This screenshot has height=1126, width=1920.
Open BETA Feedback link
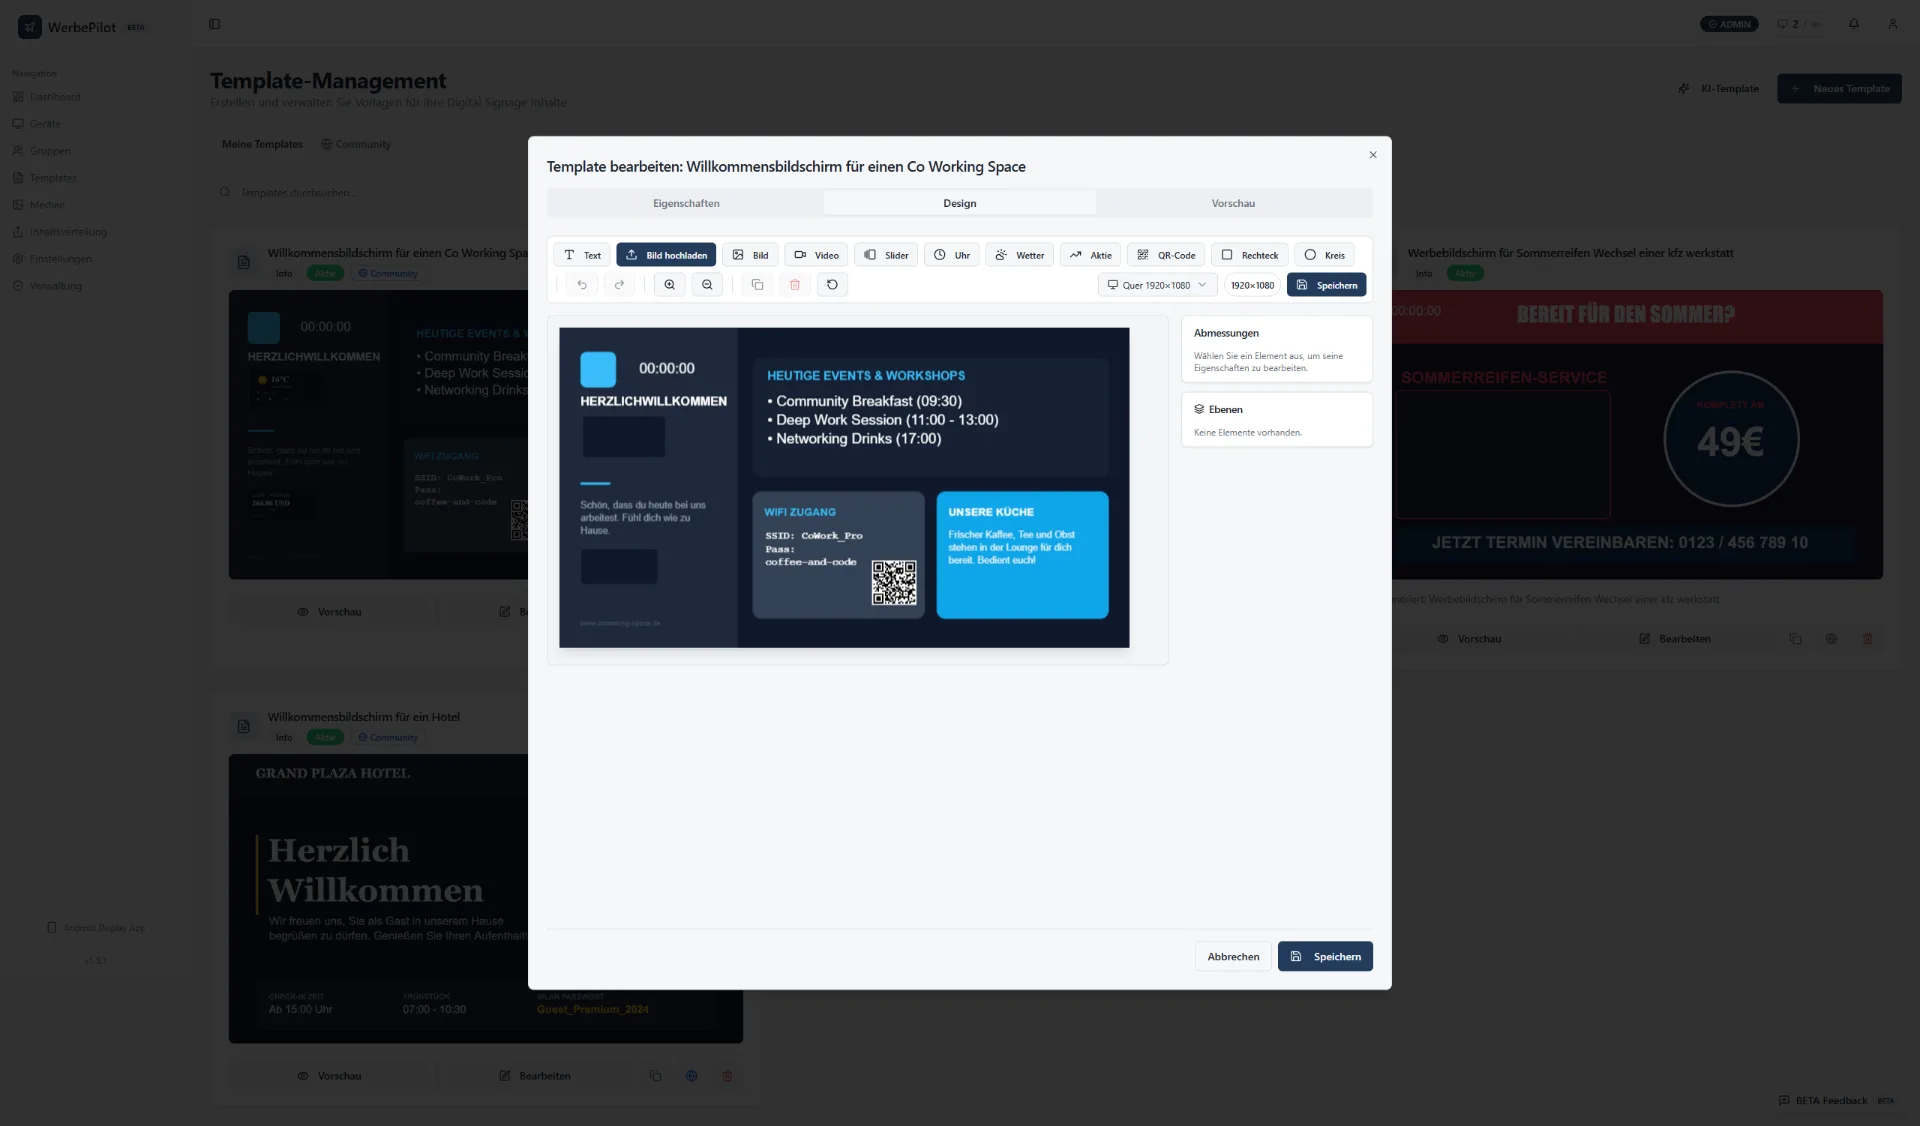(x=1837, y=1100)
